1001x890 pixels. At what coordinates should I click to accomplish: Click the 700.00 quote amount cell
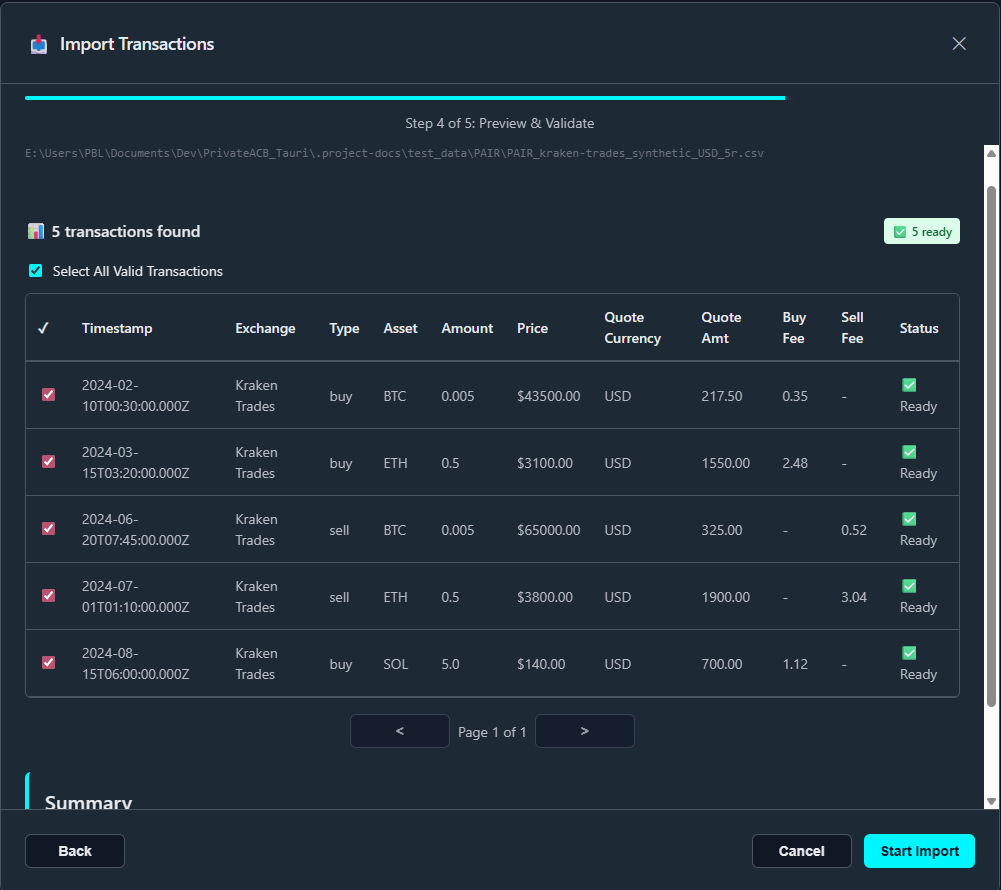click(x=721, y=664)
